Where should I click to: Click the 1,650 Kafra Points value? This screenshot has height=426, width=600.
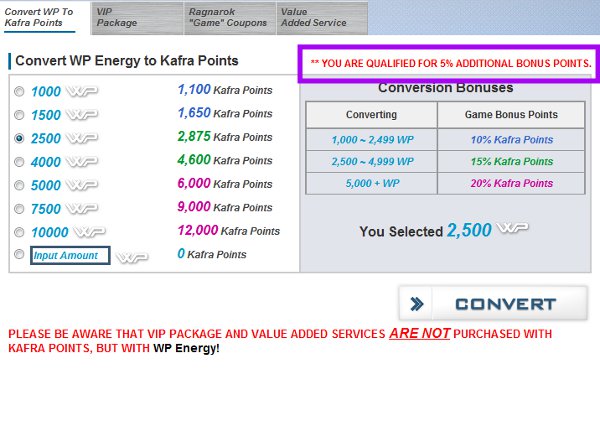[225, 113]
